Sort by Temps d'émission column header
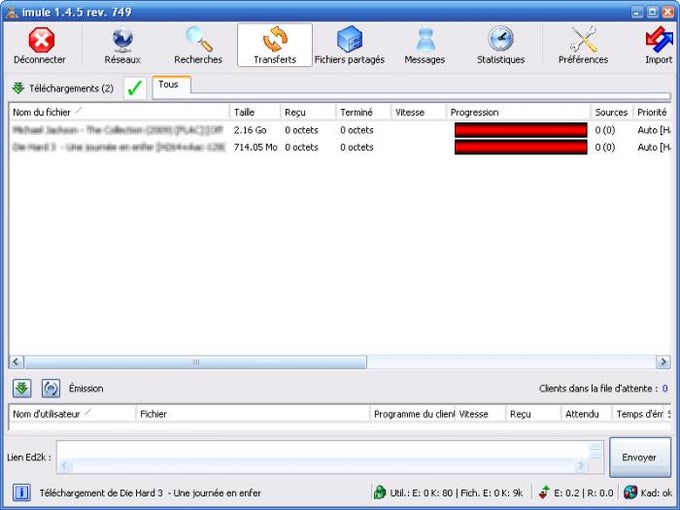 [x=638, y=414]
